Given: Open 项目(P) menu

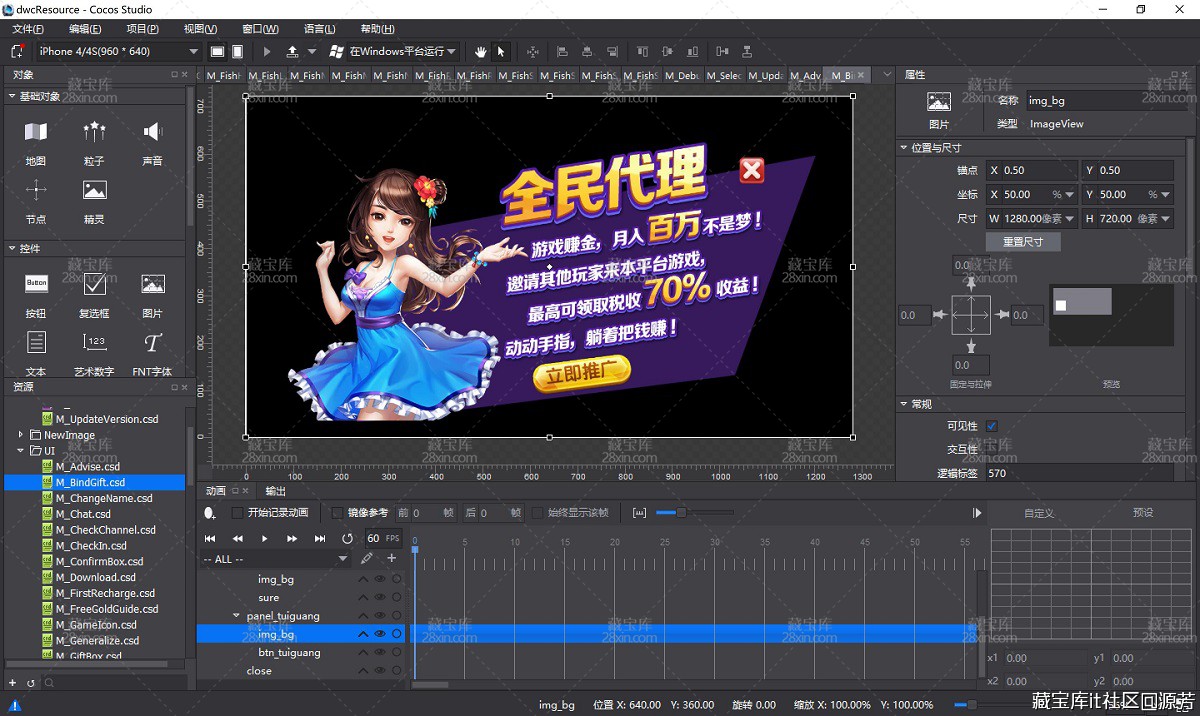Looking at the screenshot, I should click(143, 29).
